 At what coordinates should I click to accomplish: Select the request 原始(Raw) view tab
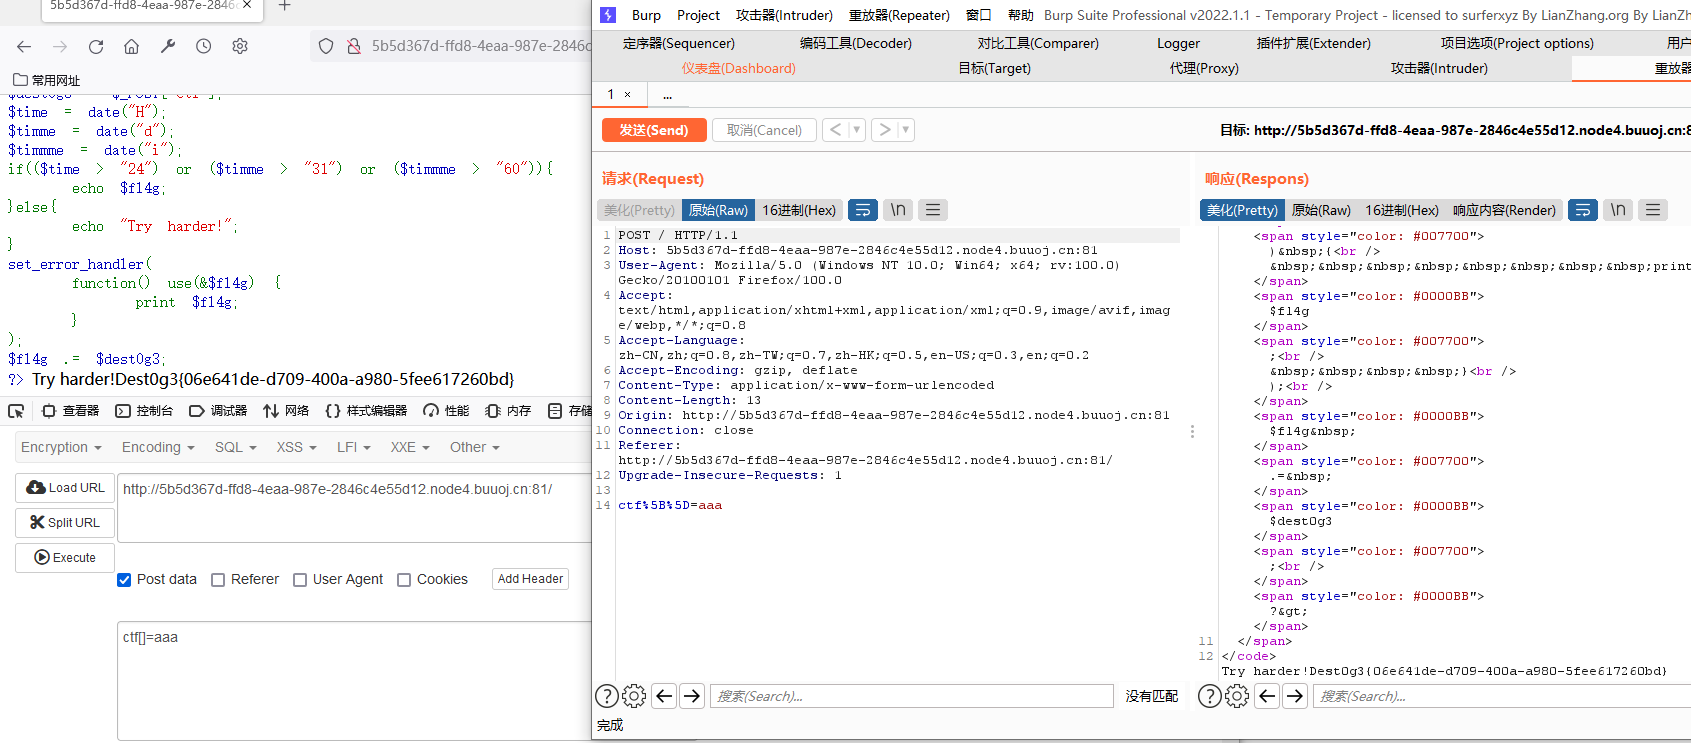pyautogui.click(x=718, y=210)
